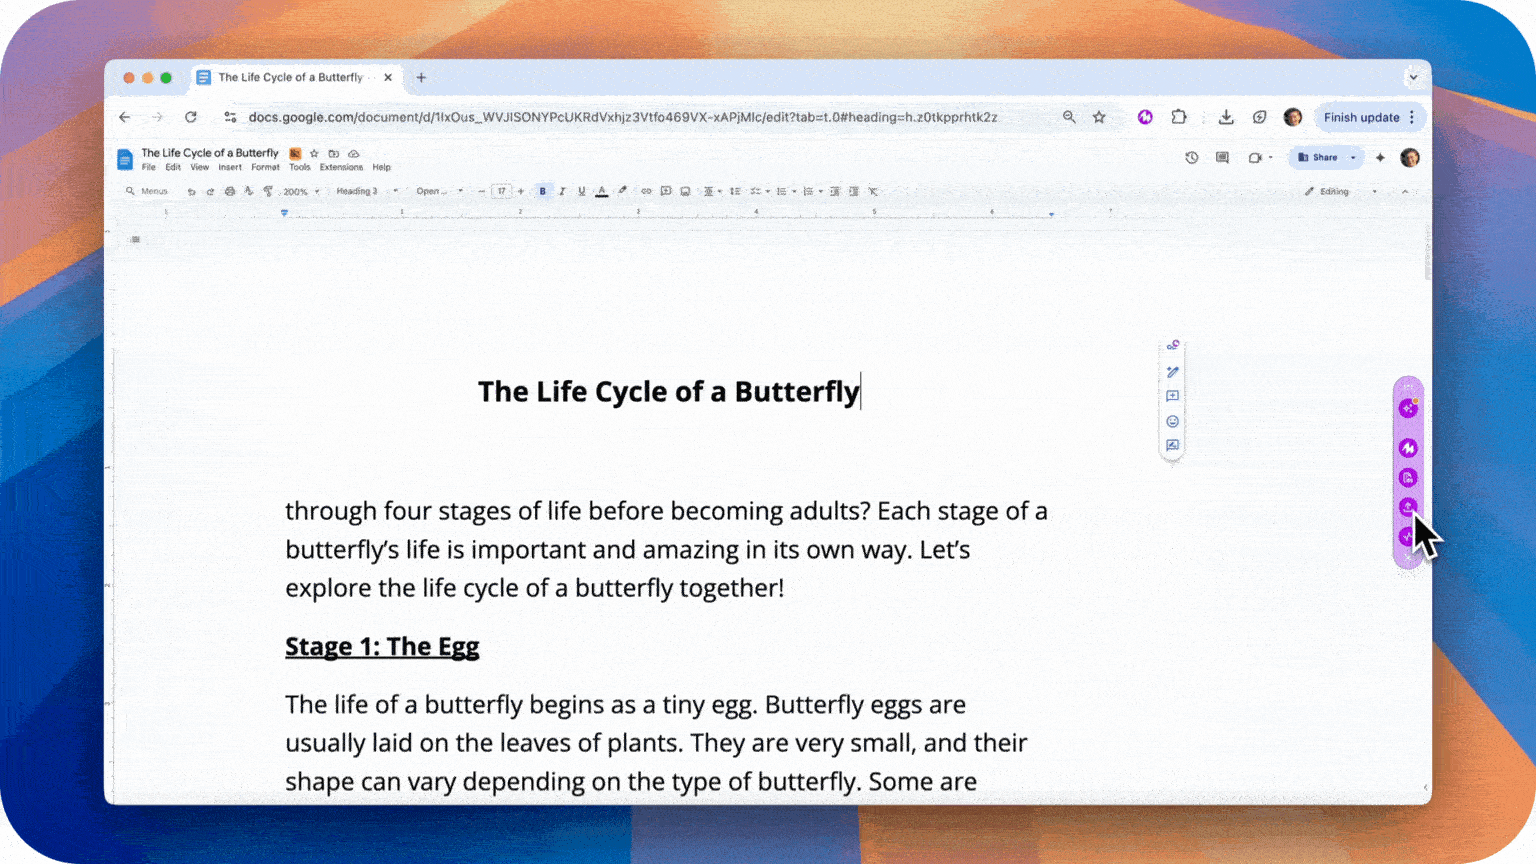Screen dimensions: 1536x864
Task: Open the Format menu
Action: (265, 167)
